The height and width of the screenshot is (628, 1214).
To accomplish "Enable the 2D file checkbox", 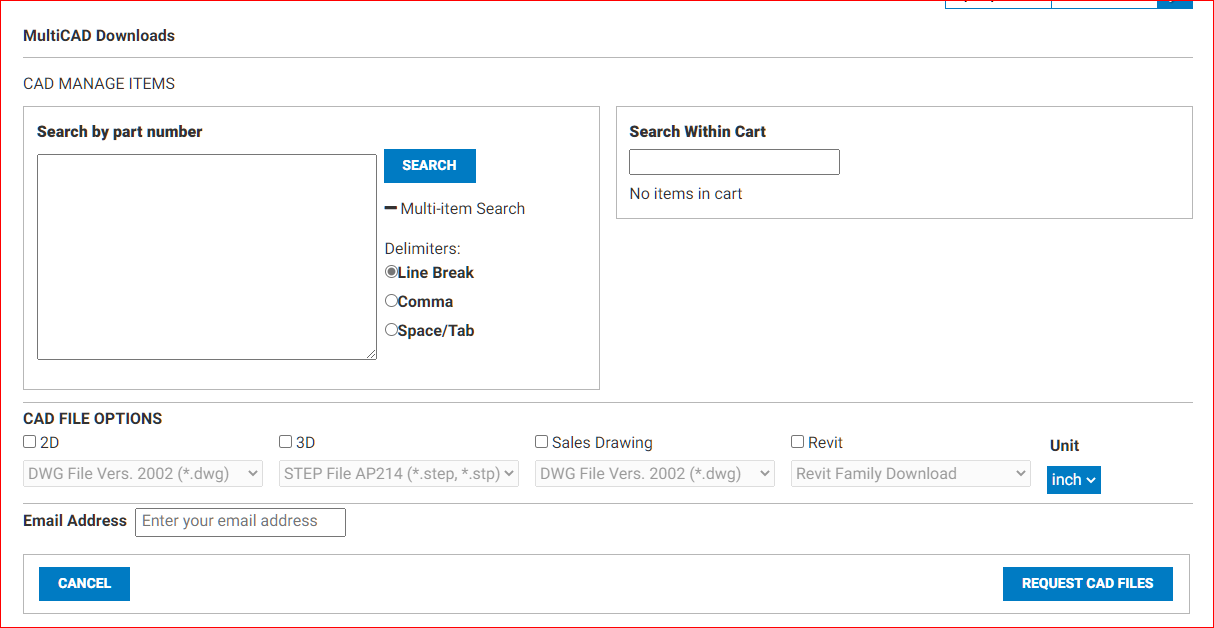I will (x=30, y=442).
